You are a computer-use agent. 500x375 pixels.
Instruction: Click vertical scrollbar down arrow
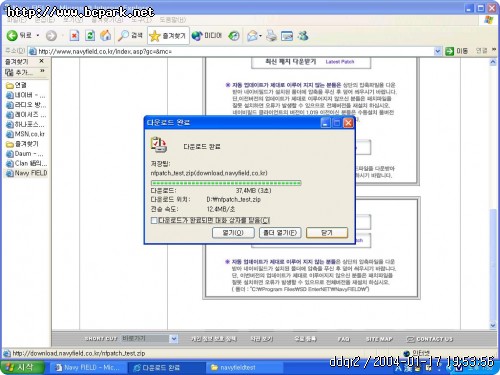[x=493, y=325]
